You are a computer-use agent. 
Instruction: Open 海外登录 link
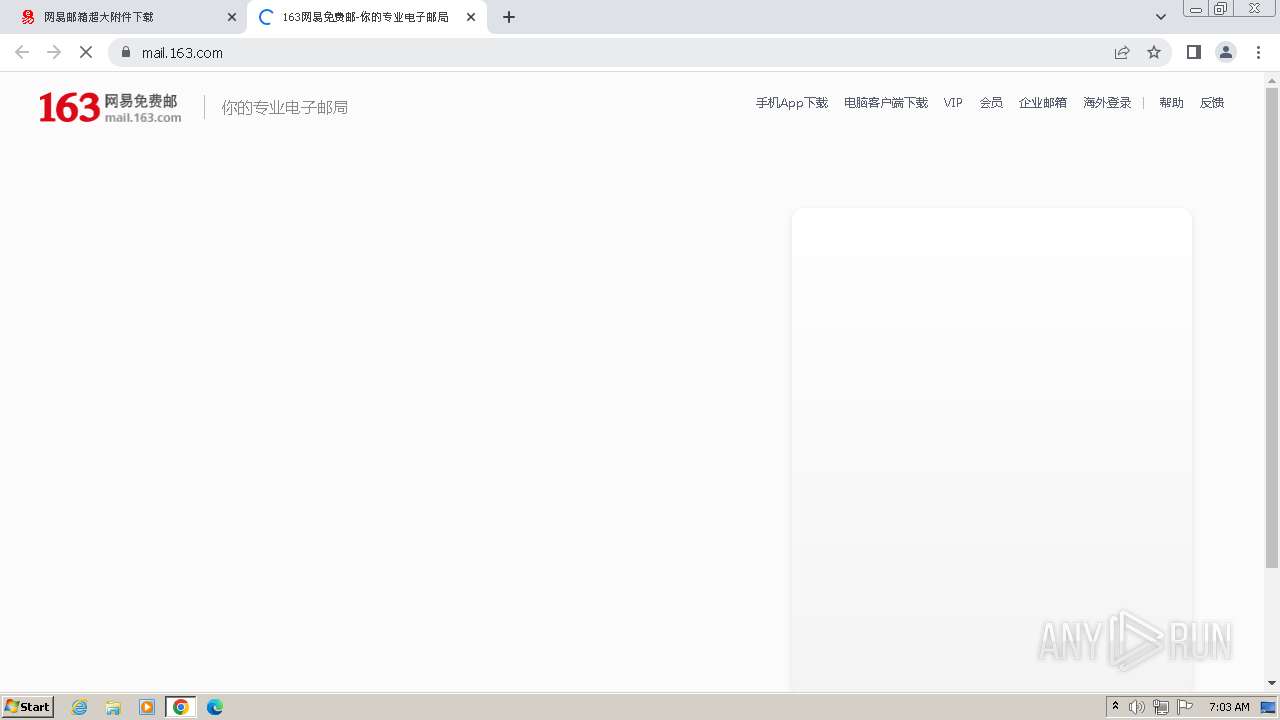(1107, 103)
